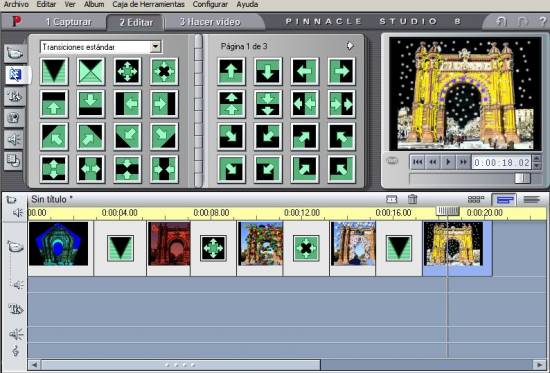The width and height of the screenshot is (550, 373).
Task: Choose the four-arrow expand transition in album
Action: click(x=127, y=72)
